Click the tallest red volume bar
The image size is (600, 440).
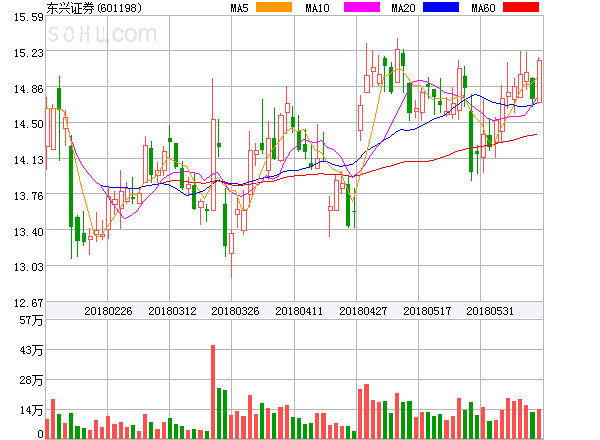point(213,392)
